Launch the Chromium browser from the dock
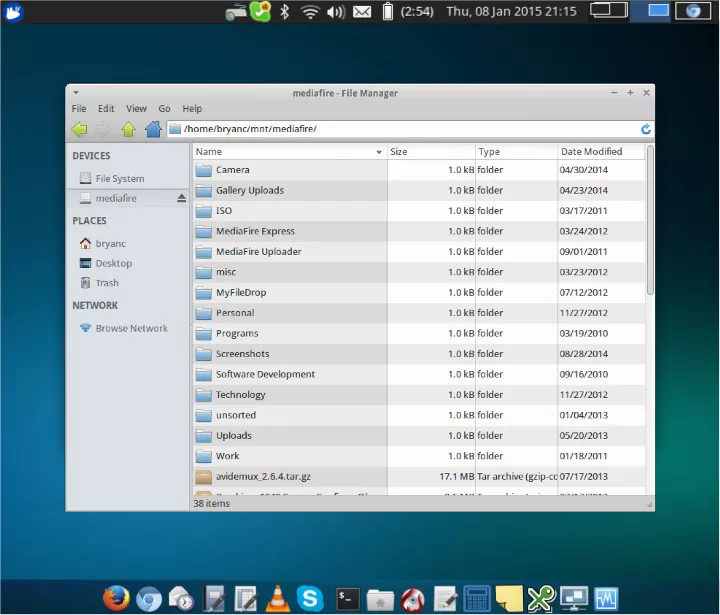This screenshot has height=615, width=720. pyautogui.click(x=149, y=599)
